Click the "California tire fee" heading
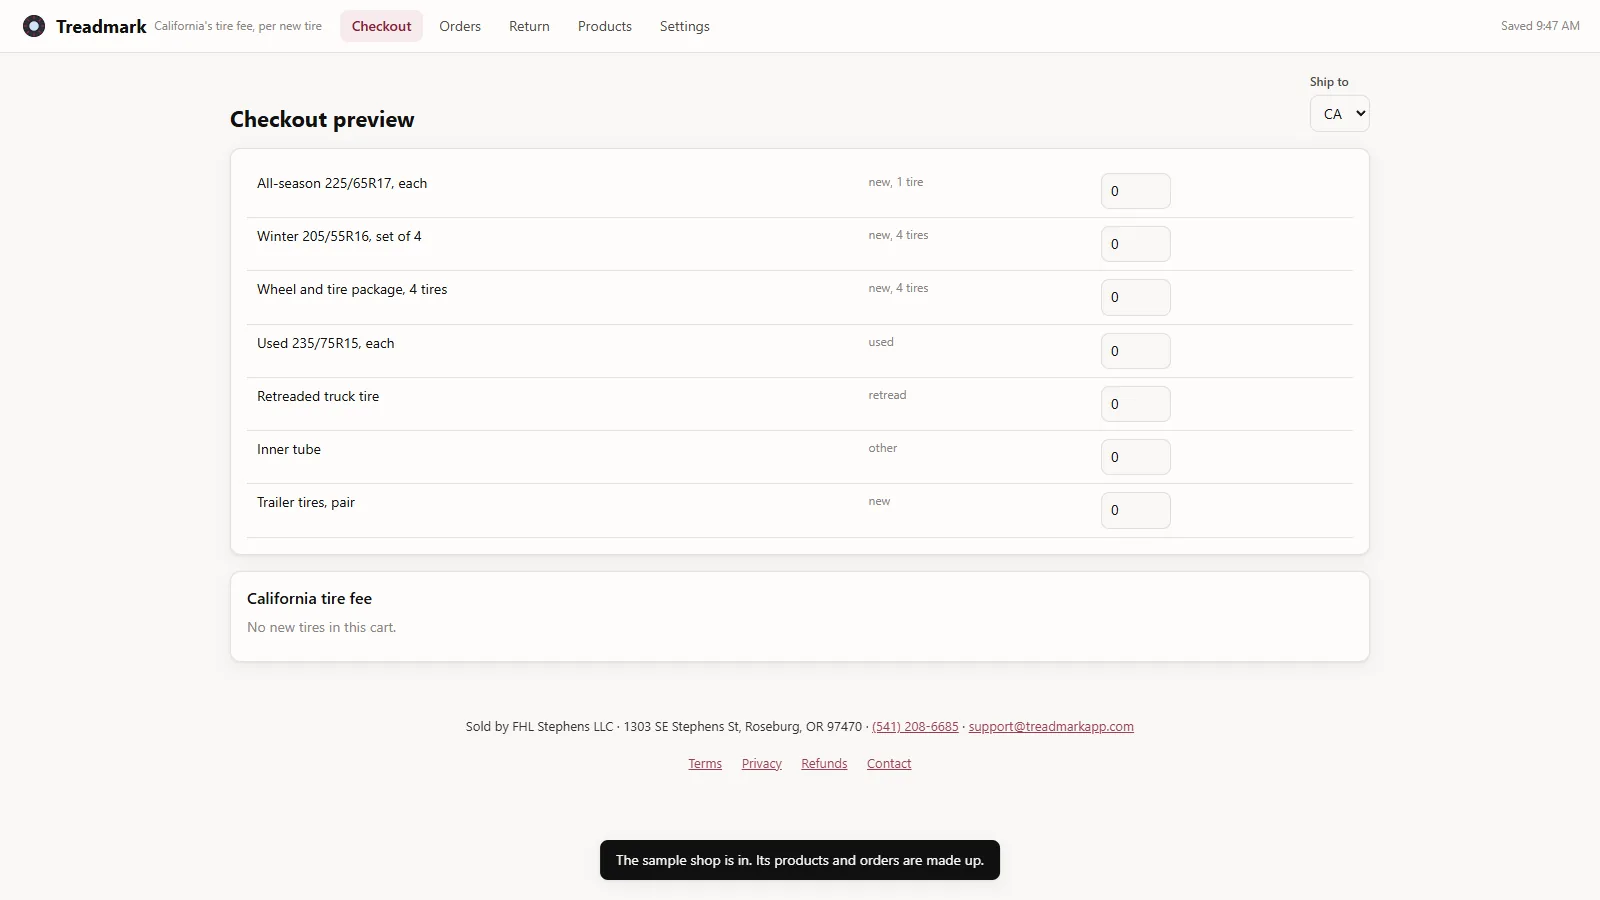 pyautogui.click(x=310, y=598)
